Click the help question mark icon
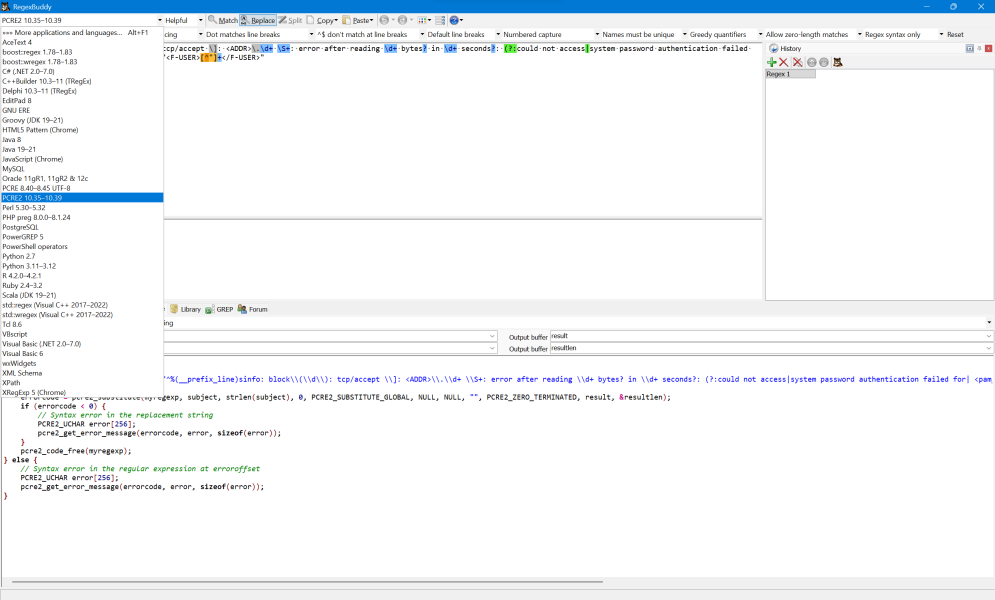 [x=455, y=20]
